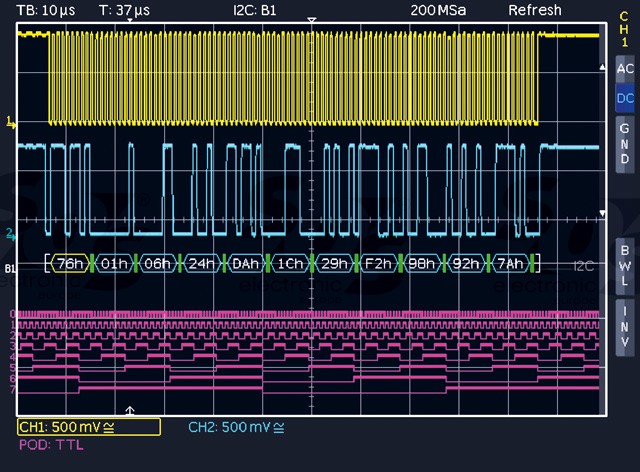Image resolution: width=640 pixels, height=472 pixels.
Task: Select DC coupling softkey
Action: point(625,98)
